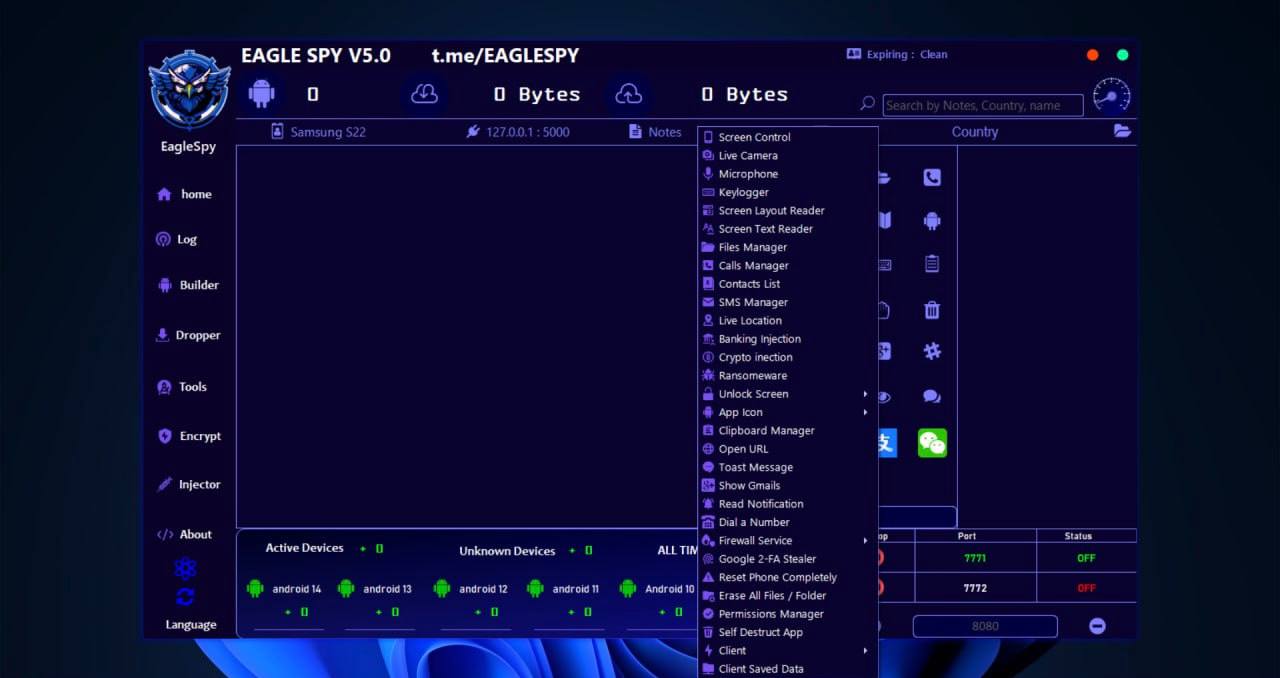Open SMS Manager from menu
The width and height of the screenshot is (1280, 678).
788,302
